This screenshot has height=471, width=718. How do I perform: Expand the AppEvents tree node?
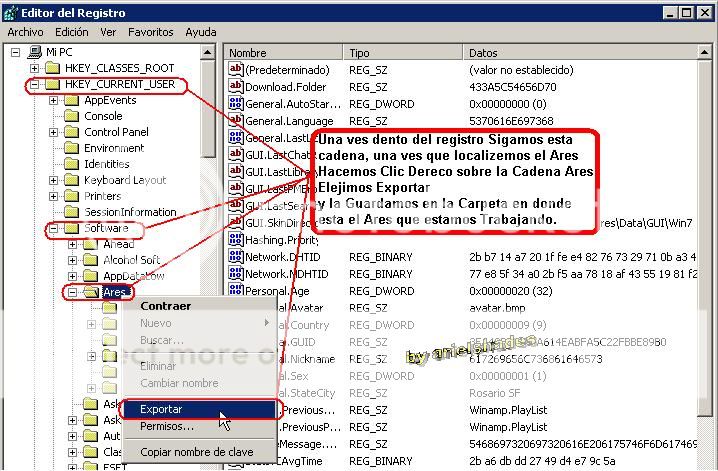point(54,101)
